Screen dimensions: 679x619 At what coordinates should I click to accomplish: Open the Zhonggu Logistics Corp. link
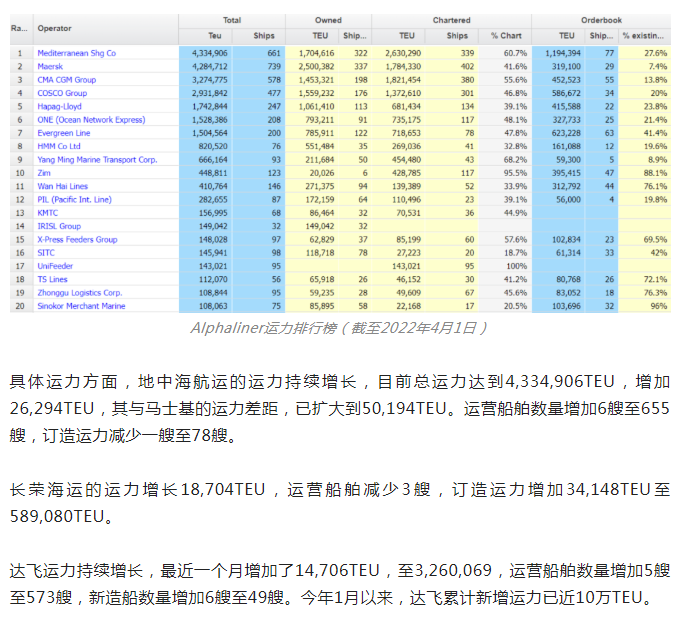pyautogui.click(x=80, y=293)
